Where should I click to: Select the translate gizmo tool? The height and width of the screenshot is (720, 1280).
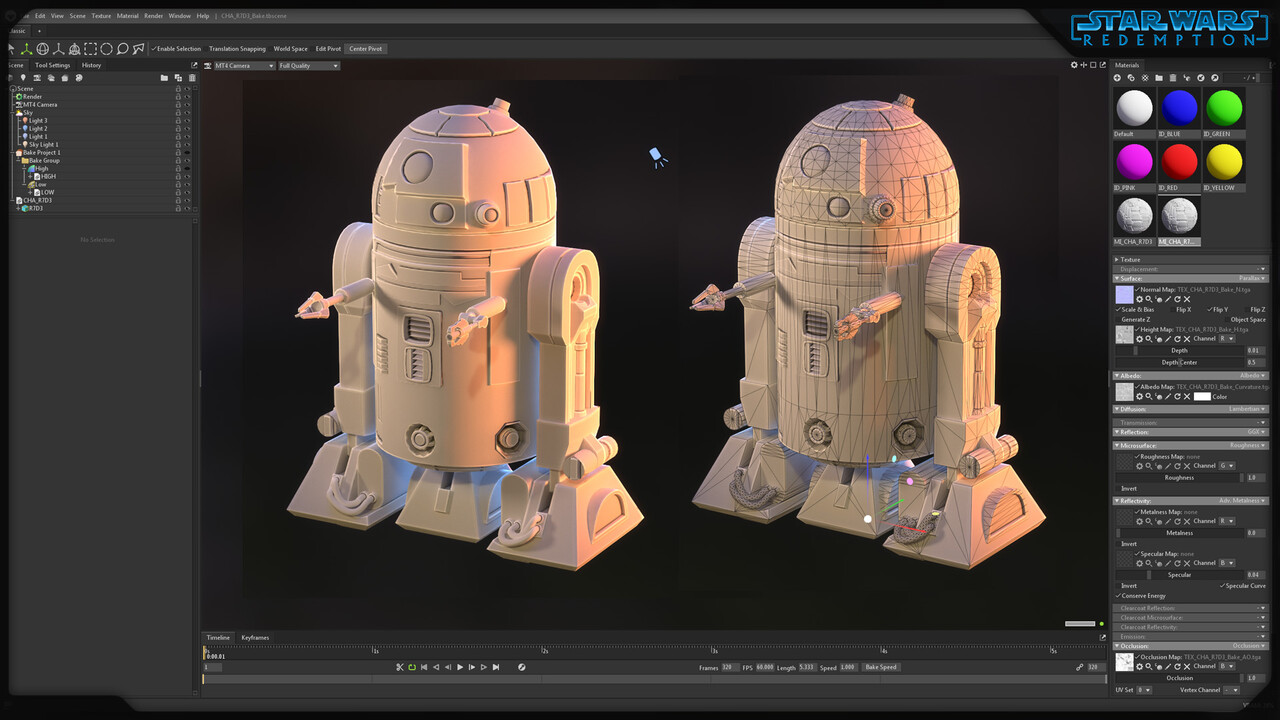26,49
